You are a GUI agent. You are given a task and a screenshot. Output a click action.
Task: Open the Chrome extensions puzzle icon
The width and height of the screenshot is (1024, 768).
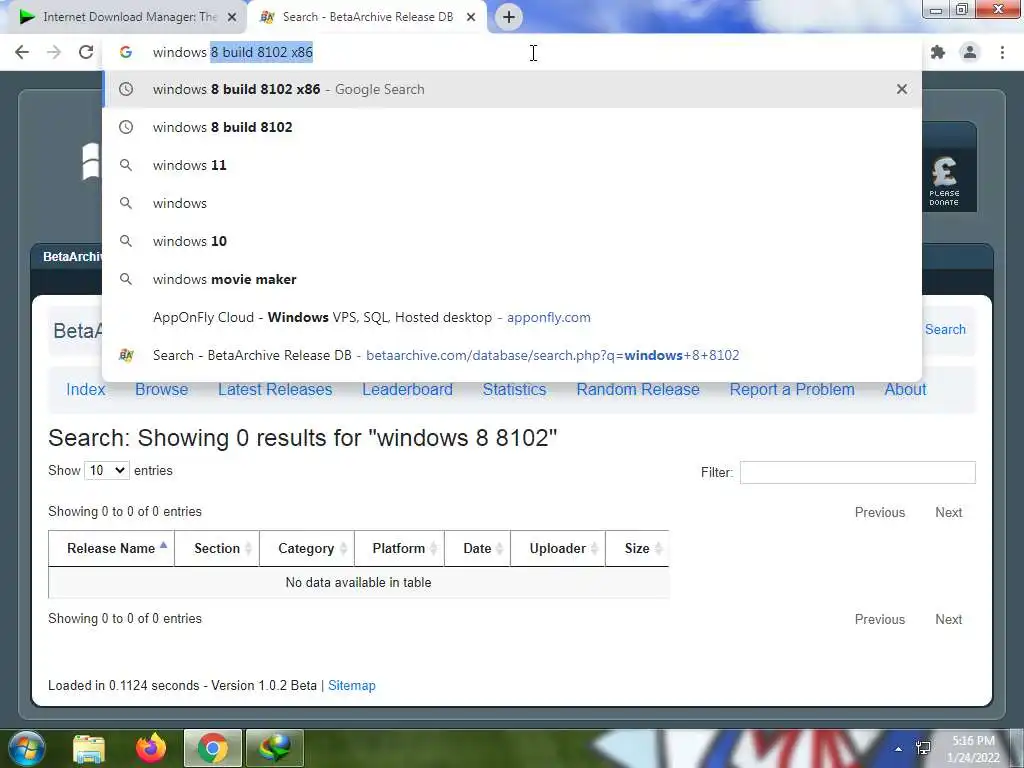click(x=938, y=52)
